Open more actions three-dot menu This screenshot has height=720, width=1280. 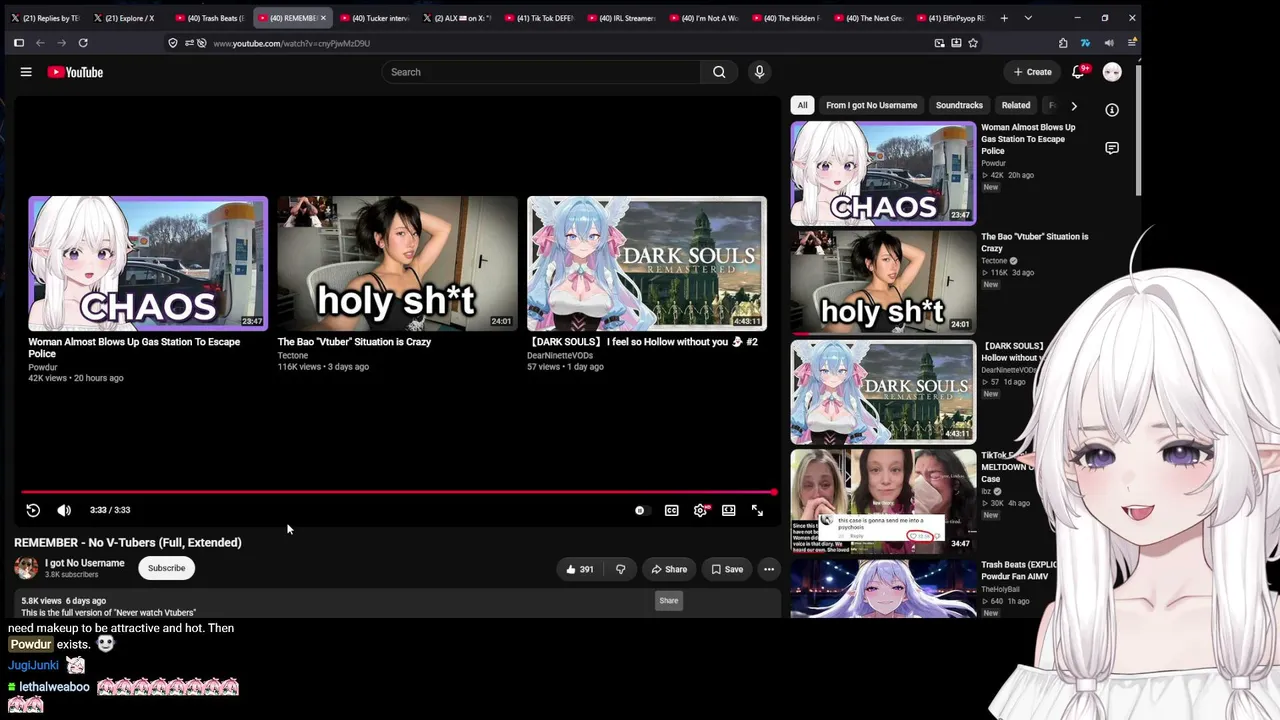pyautogui.click(x=769, y=569)
